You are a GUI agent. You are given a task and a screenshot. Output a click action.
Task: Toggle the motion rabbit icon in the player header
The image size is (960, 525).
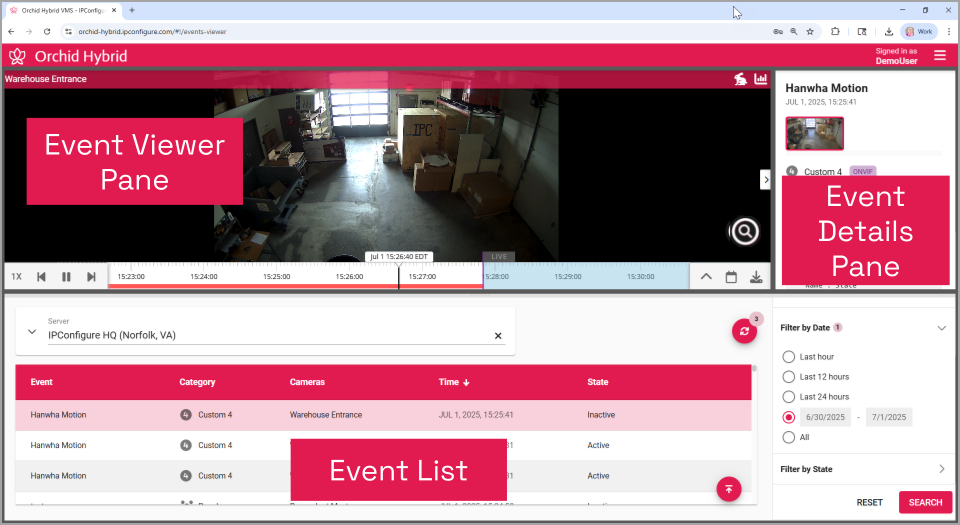[x=740, y=79]
